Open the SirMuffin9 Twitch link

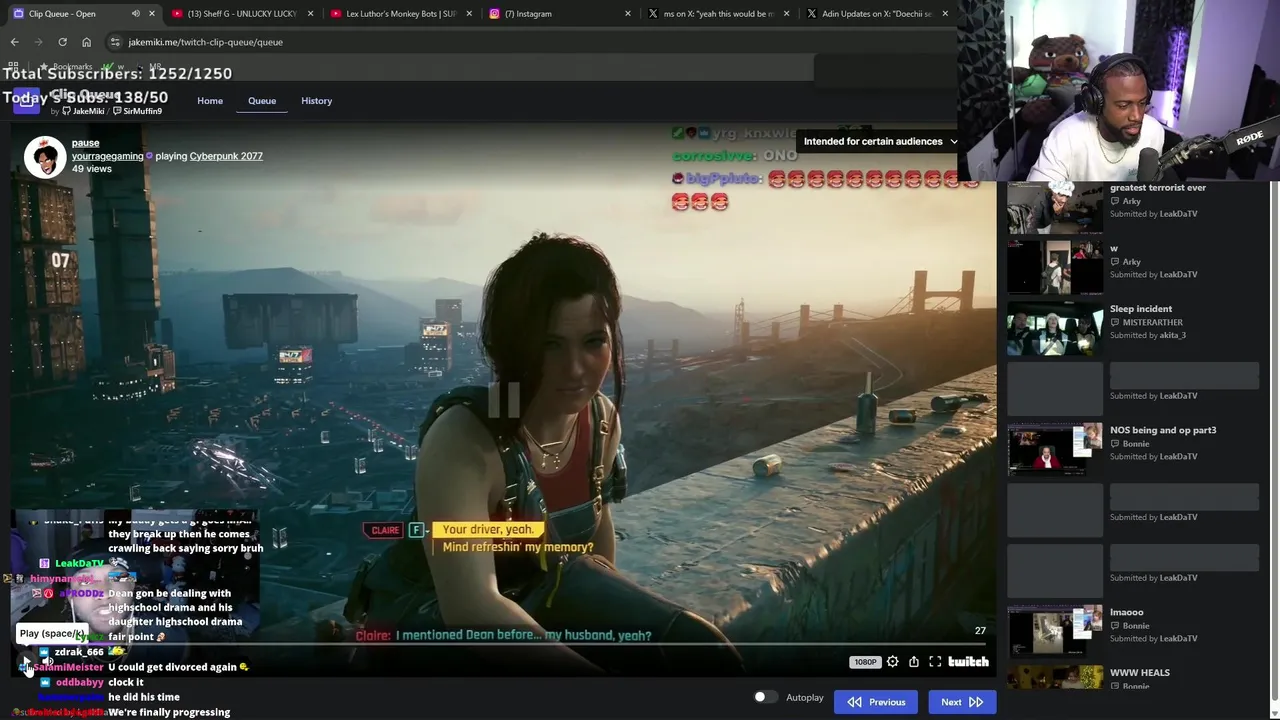click(137, 111)
